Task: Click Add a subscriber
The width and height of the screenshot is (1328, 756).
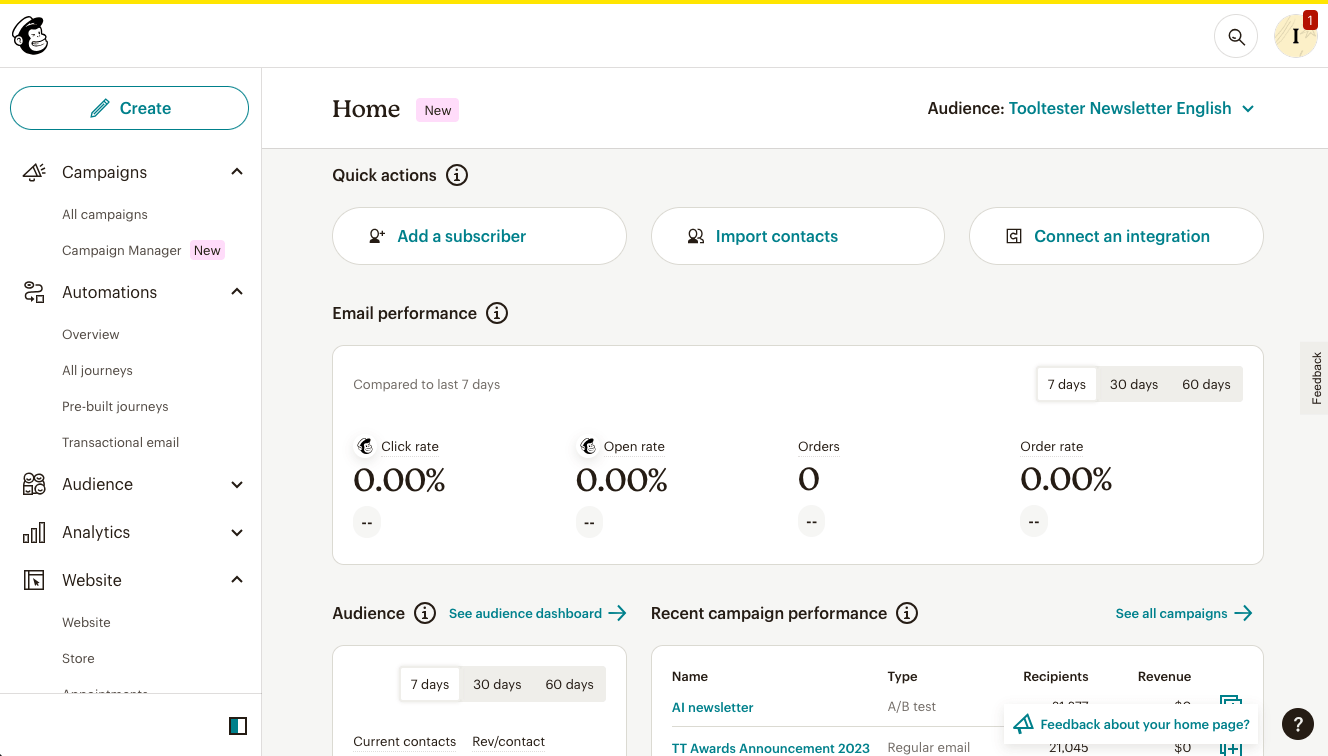Action: point(479,236)
